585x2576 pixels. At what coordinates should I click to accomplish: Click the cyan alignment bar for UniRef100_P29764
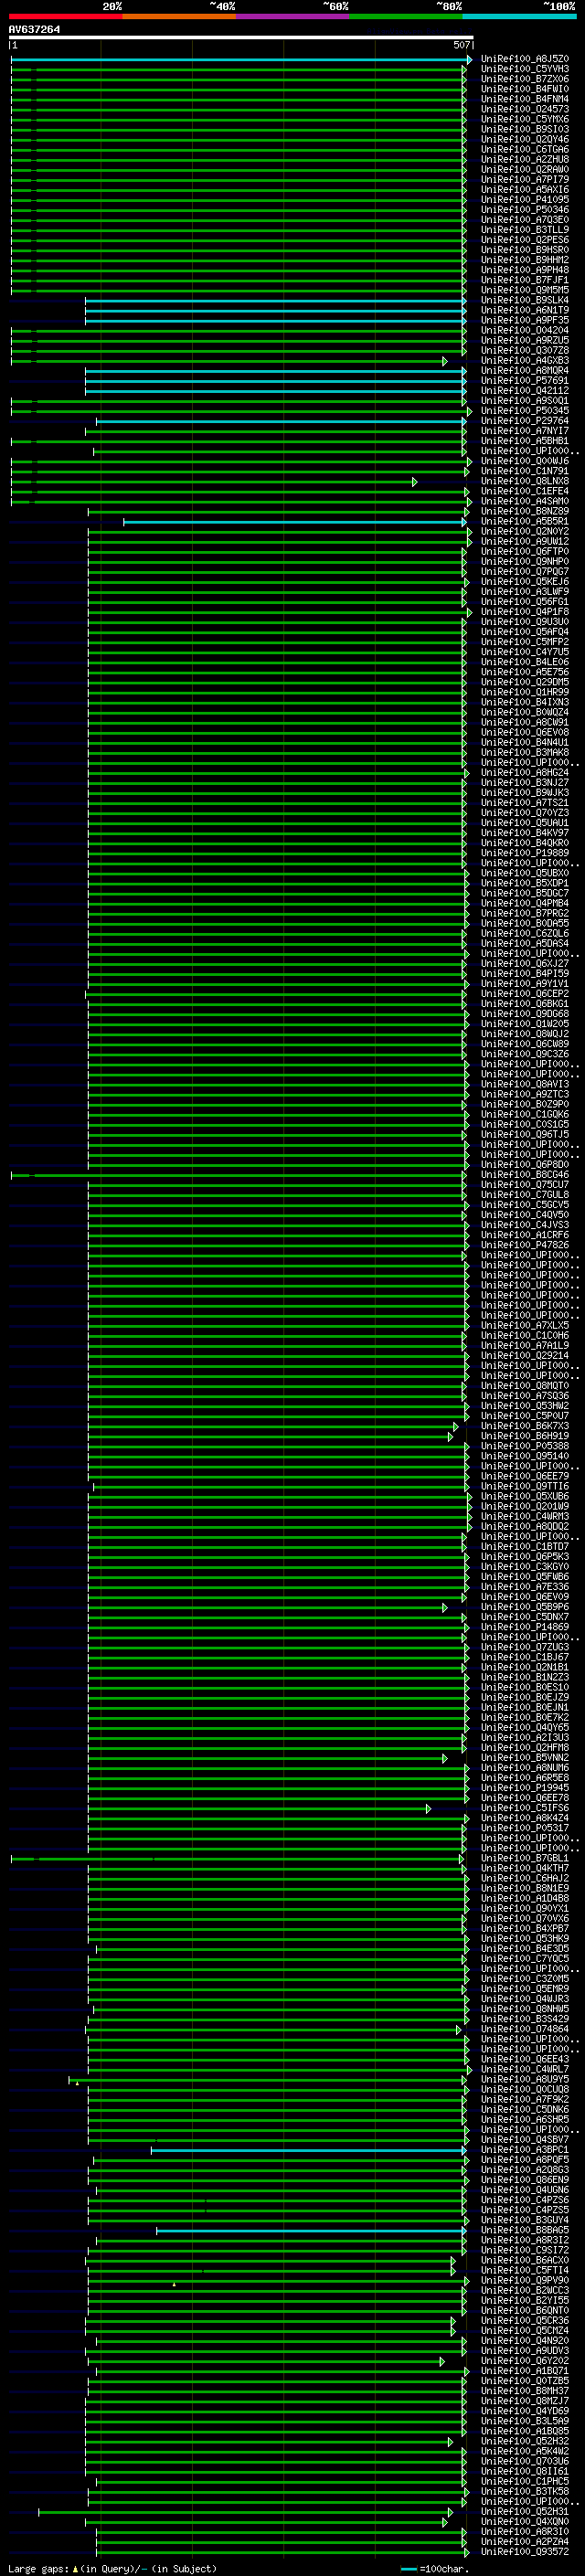281,422
